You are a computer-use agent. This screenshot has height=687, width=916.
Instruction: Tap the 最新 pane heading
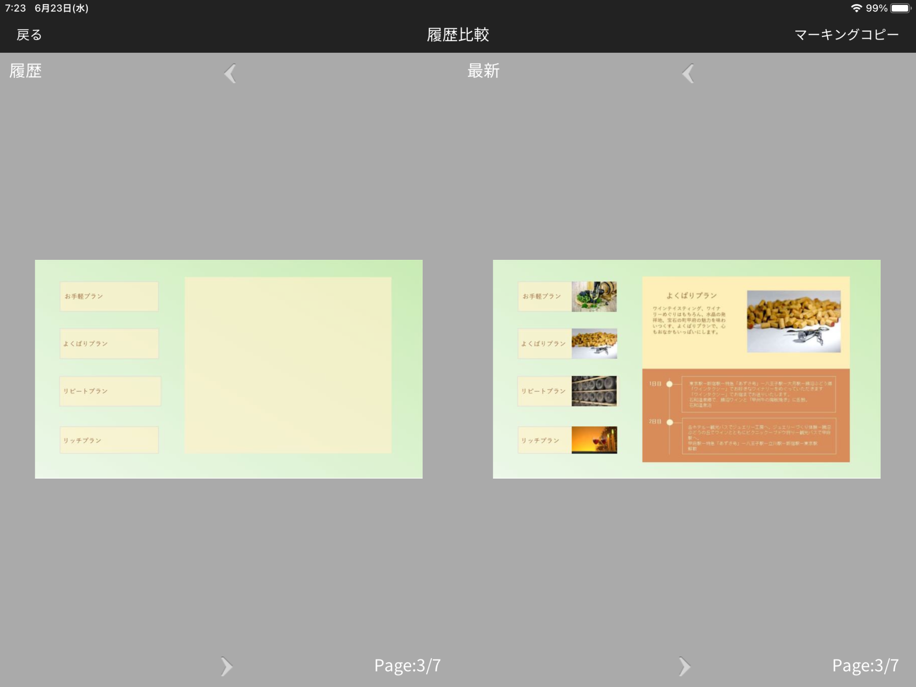coord(483,71)
